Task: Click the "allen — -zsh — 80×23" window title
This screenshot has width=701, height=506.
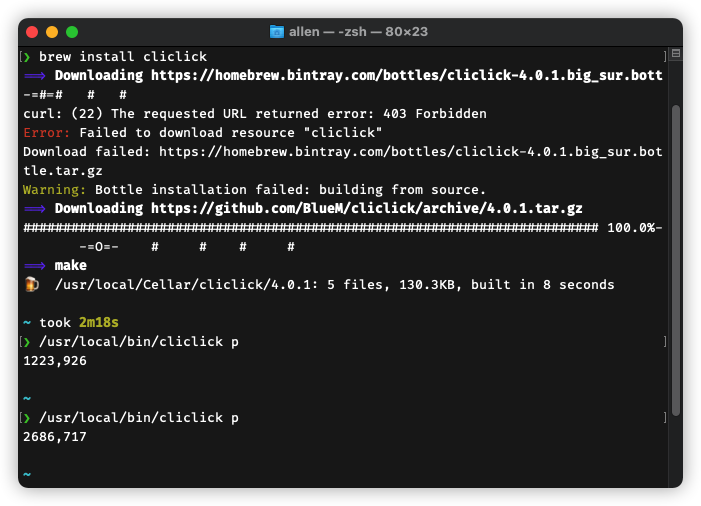Action: tap(358, 32)
